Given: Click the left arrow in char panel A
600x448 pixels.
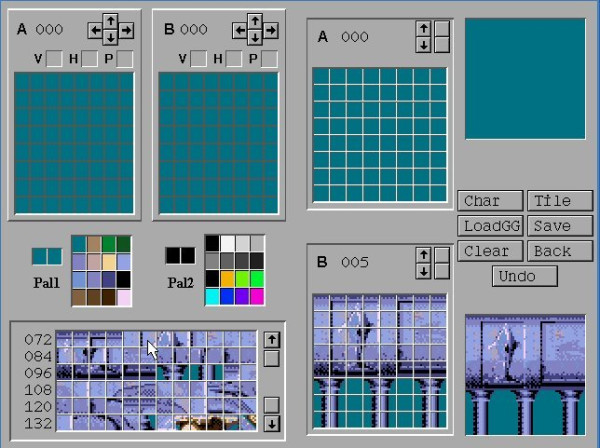Looking at the screenshot, I should (96, 30).
